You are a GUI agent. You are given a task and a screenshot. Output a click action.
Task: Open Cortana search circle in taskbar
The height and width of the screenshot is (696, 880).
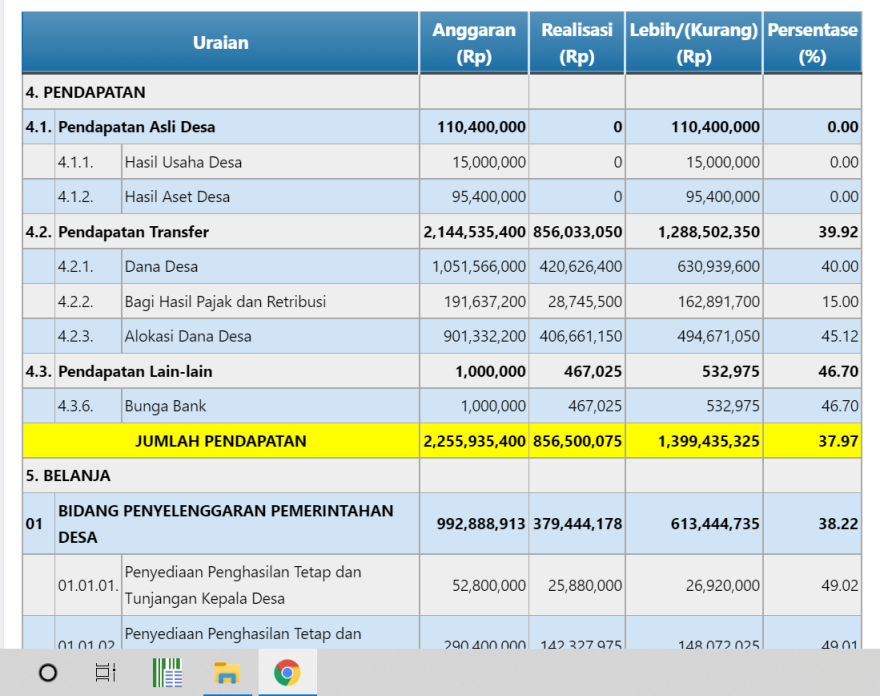pos(48,673)
